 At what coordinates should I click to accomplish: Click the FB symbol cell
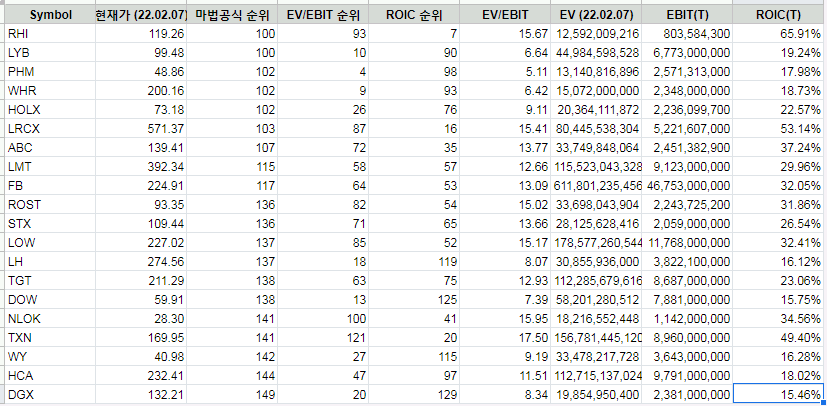[50, 186]
